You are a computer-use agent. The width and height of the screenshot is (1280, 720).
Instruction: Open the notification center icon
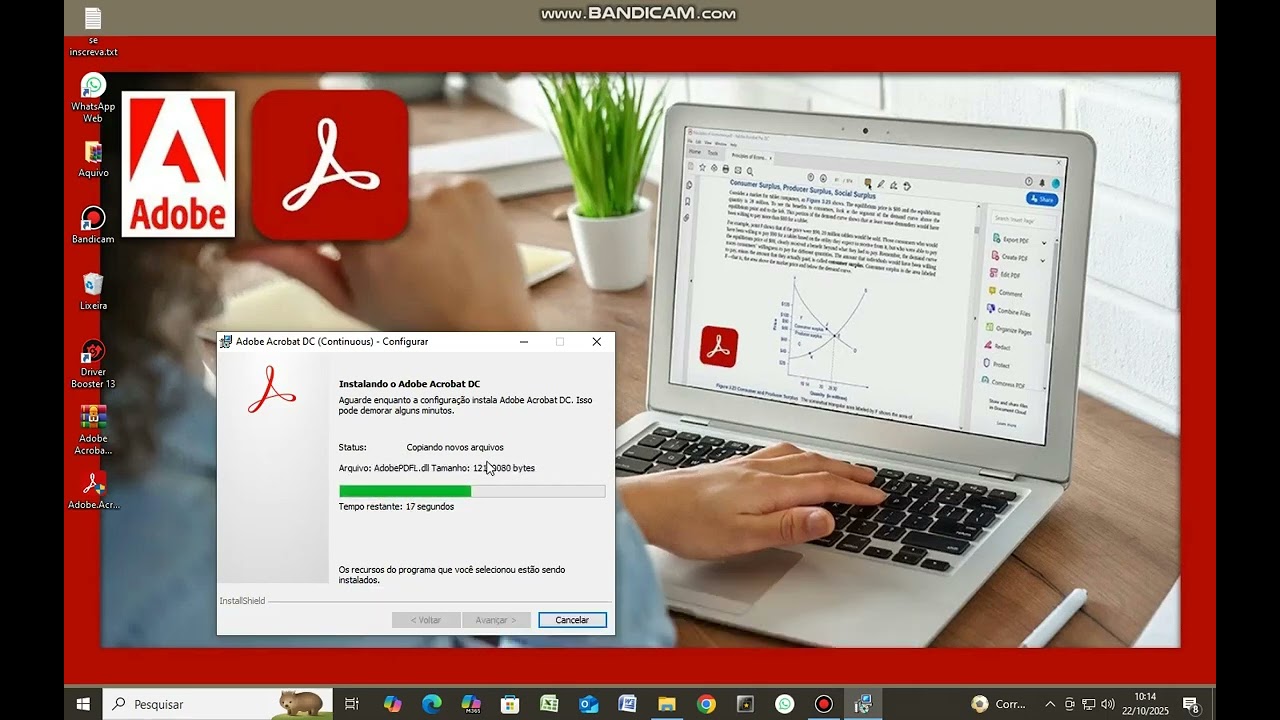pos(1191,704)
